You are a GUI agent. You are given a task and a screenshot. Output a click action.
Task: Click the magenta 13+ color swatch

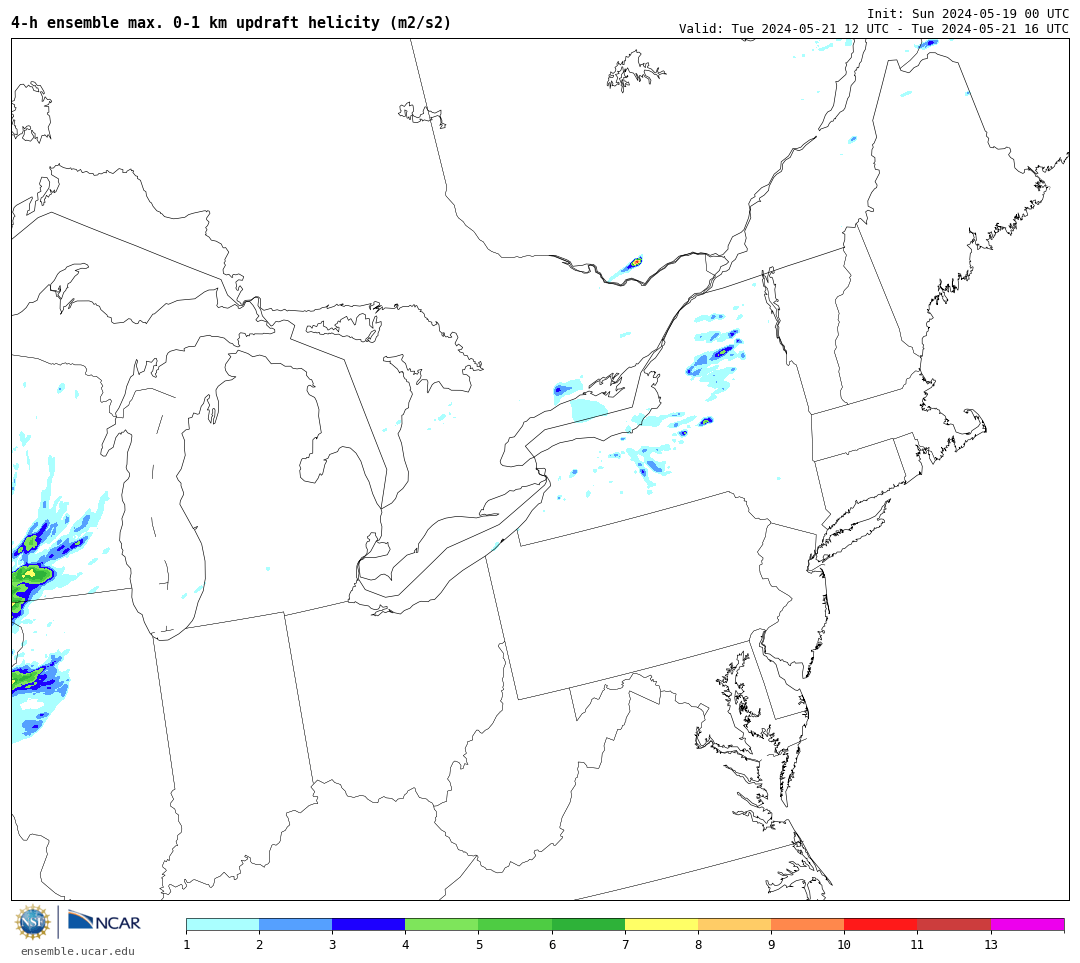tap(1028, 924)
